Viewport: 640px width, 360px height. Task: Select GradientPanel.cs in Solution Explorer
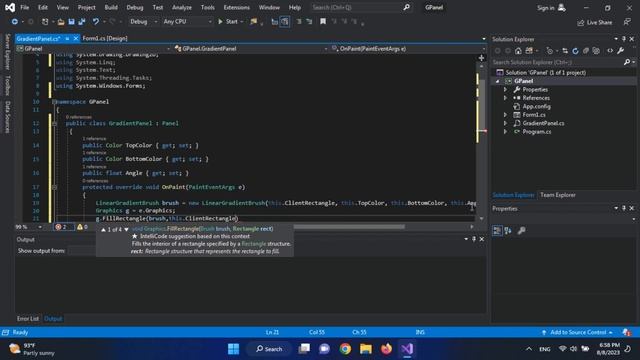click(543, 123)
